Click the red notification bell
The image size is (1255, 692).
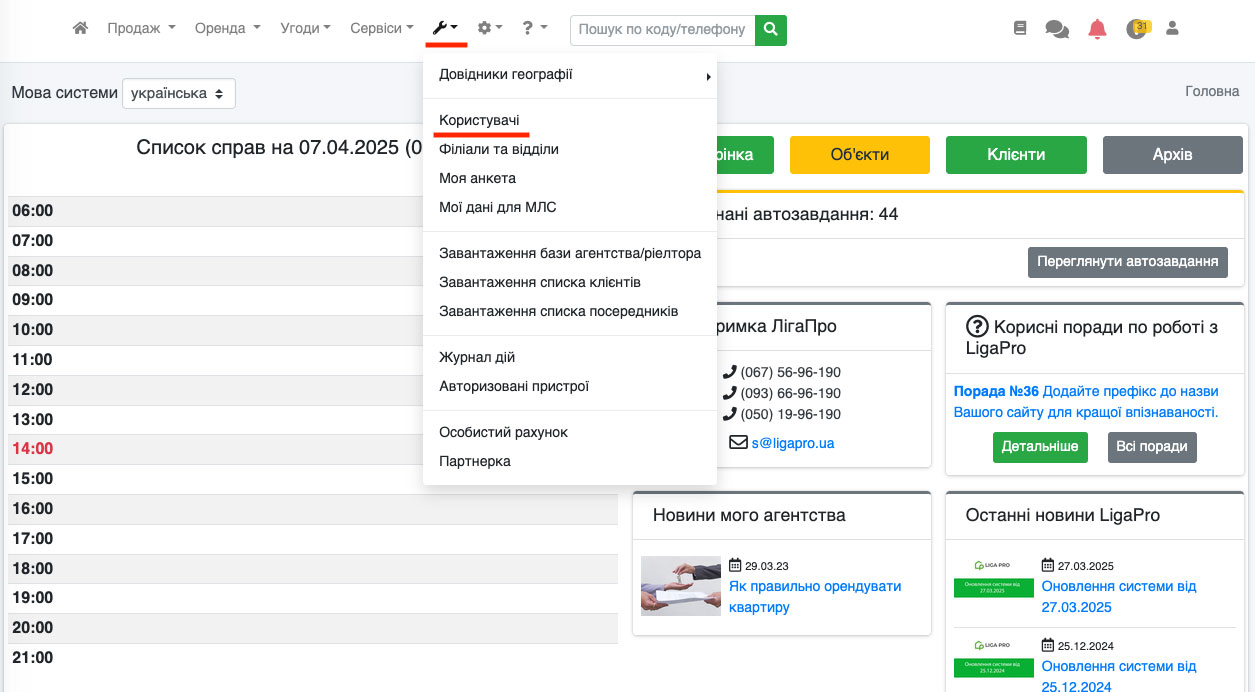(1098, 29)
